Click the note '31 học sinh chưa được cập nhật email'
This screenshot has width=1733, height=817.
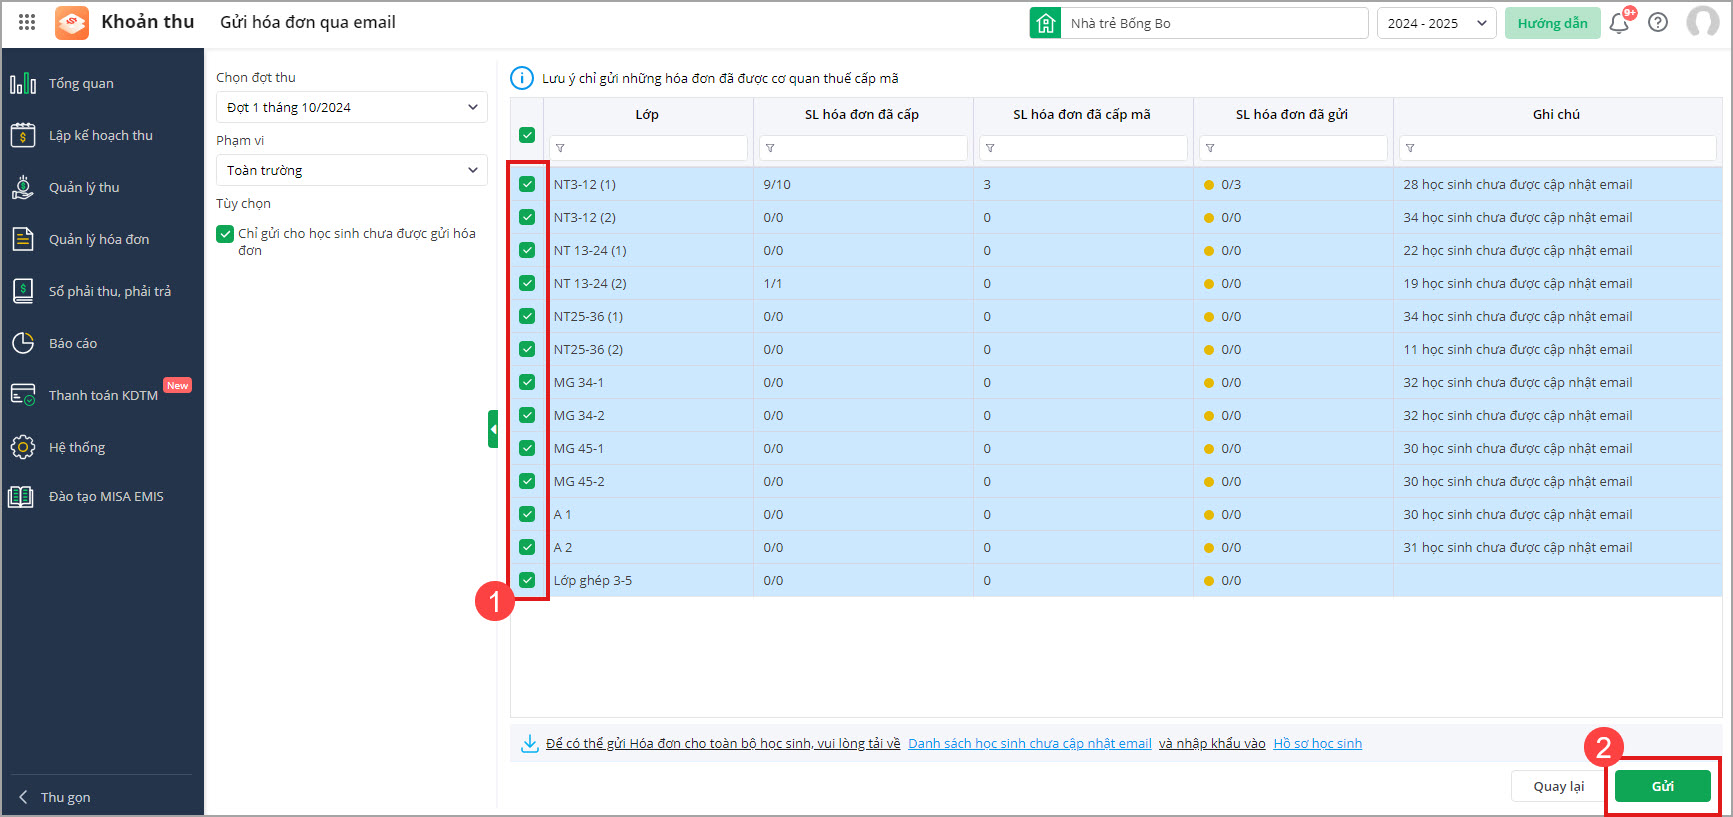pos(1517,547)
